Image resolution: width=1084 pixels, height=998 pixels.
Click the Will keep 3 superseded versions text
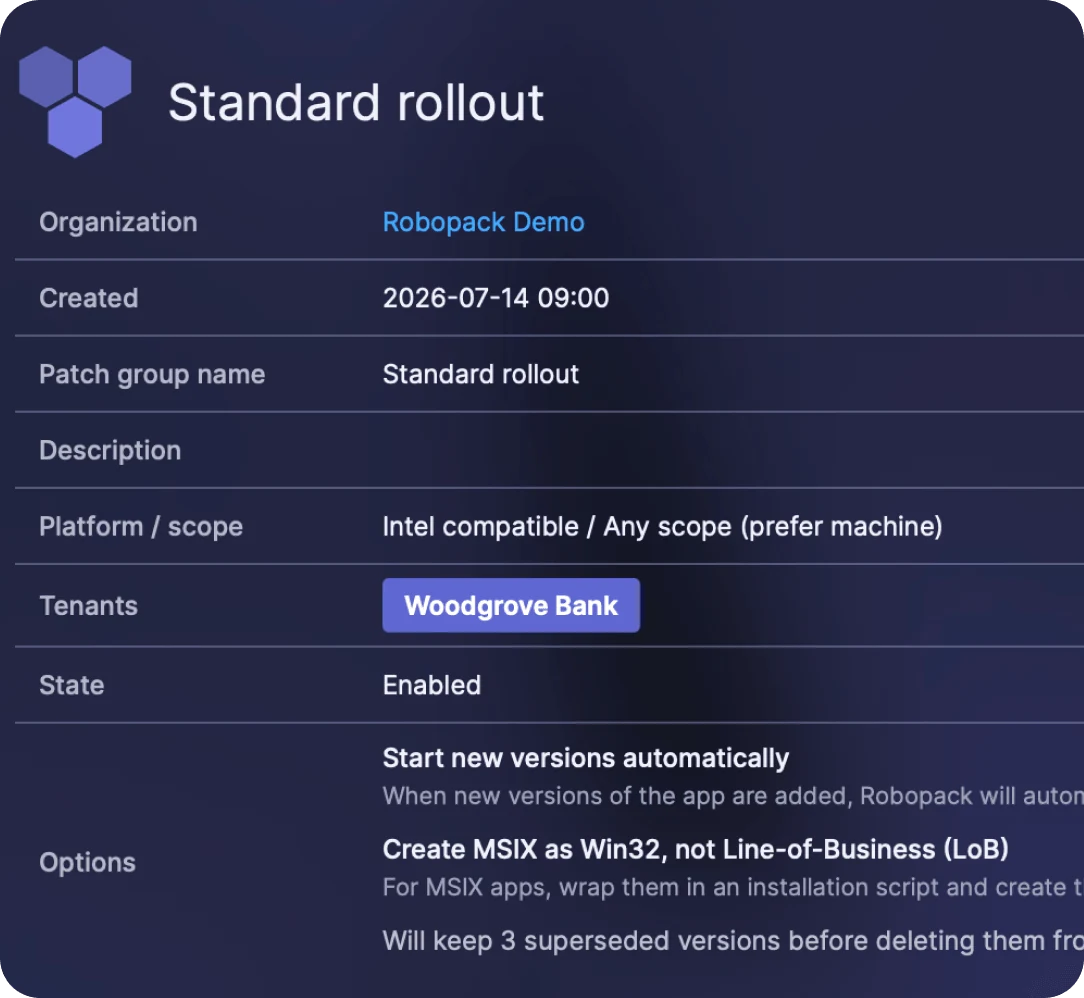click(x=733, y=941)
